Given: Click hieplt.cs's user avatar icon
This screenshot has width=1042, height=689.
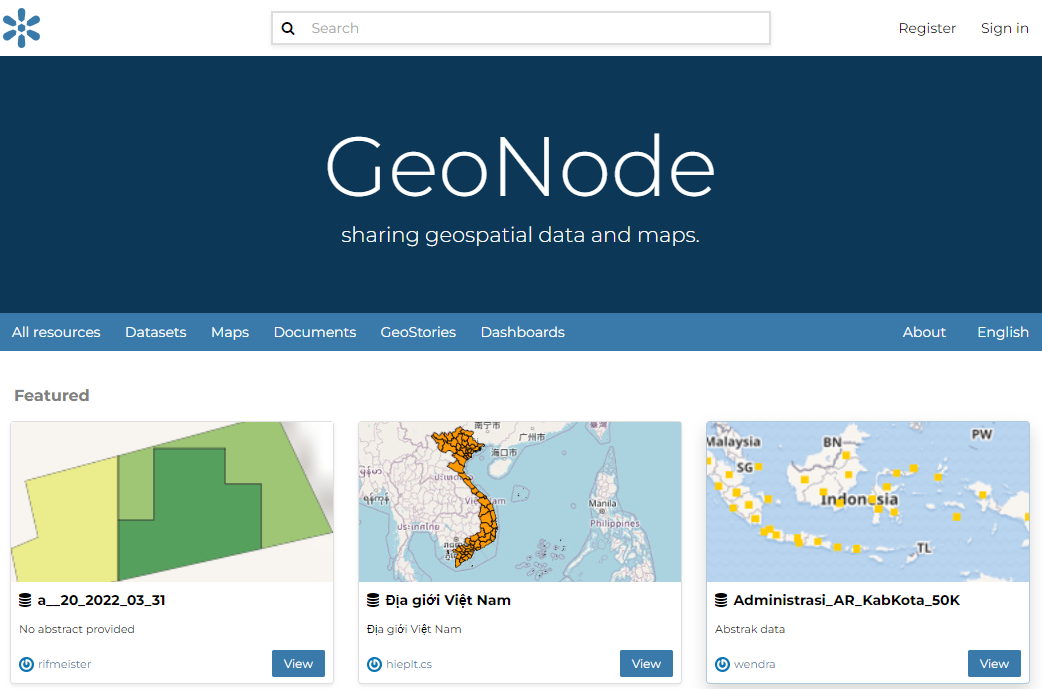Looking at the screenshot, I should click(374, 664).
